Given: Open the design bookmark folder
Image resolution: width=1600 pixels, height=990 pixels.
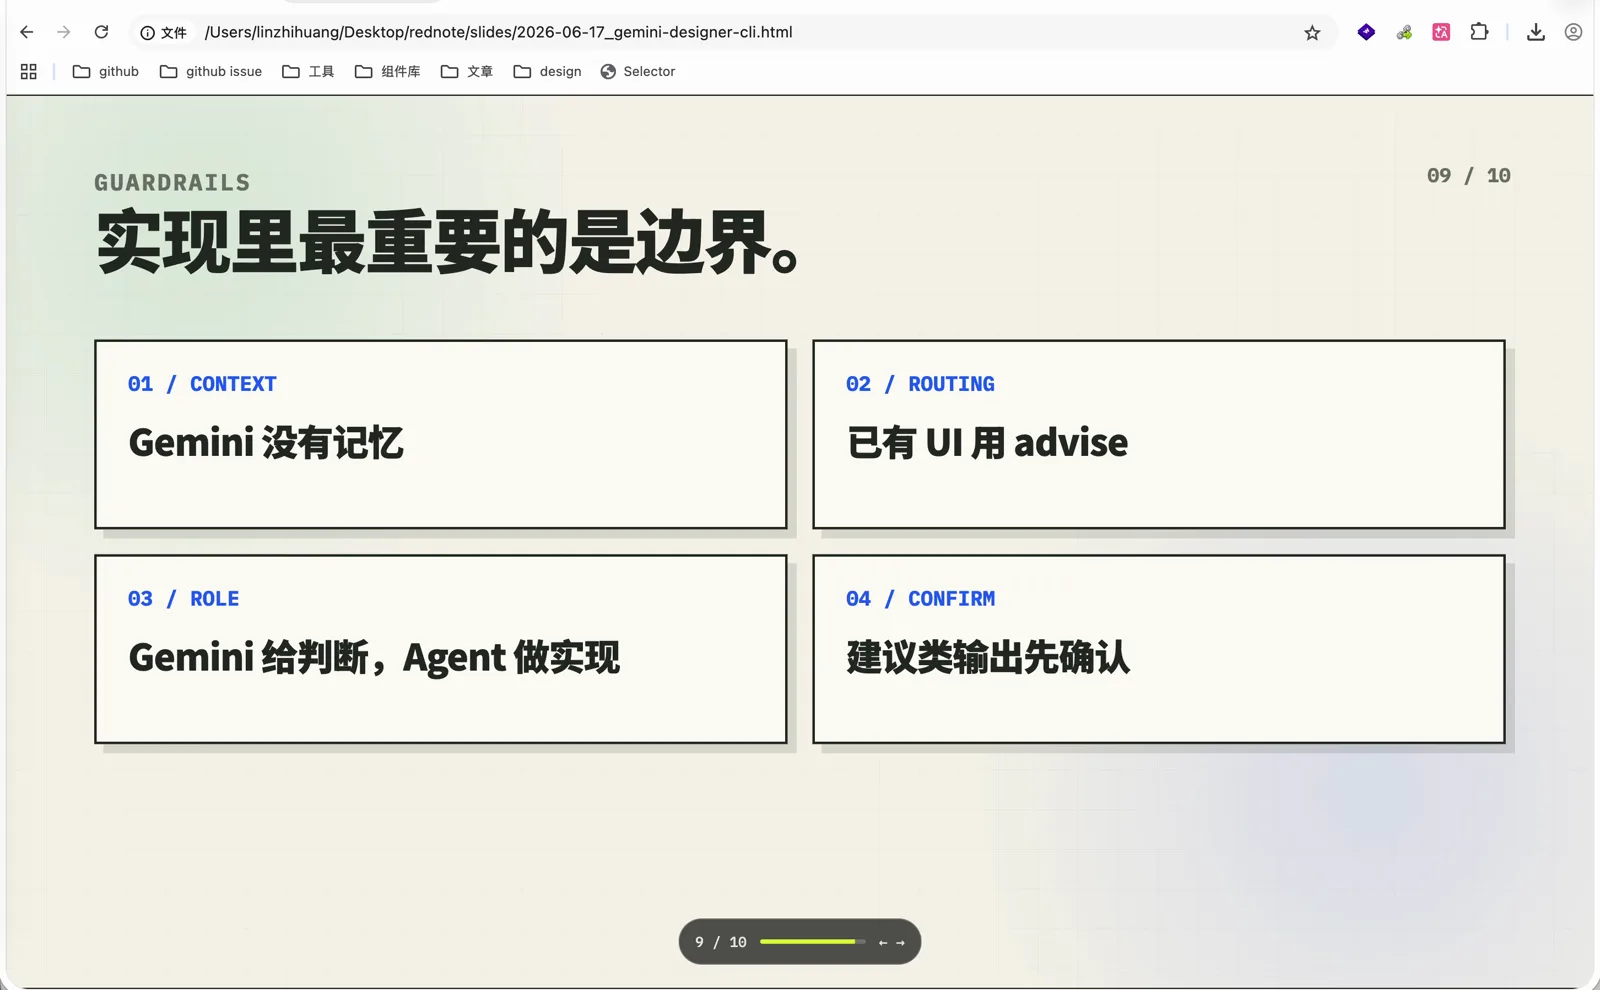Looking at the screenshot, I should [x=547, y=71].
